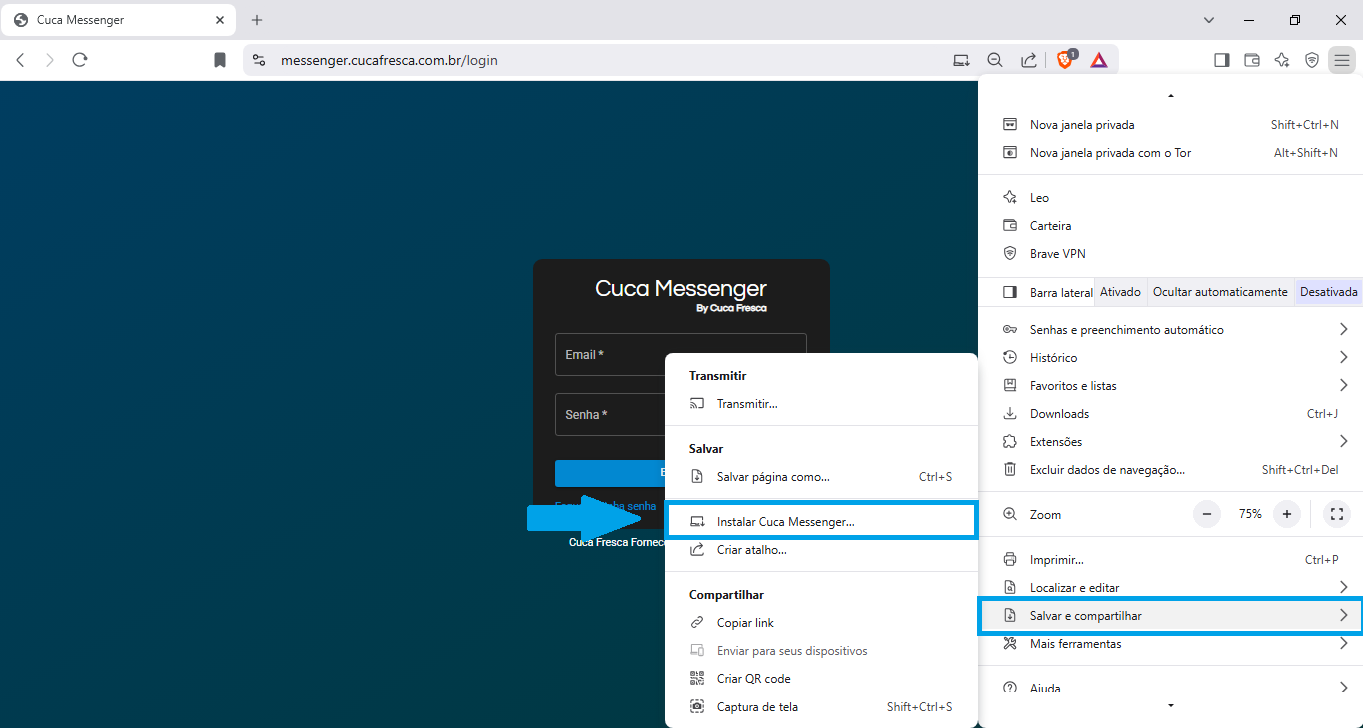The height and width of the screenshot is (728, 1363).
Task: Choose Excluir dados de navegação
Action: pos(1170,470)
